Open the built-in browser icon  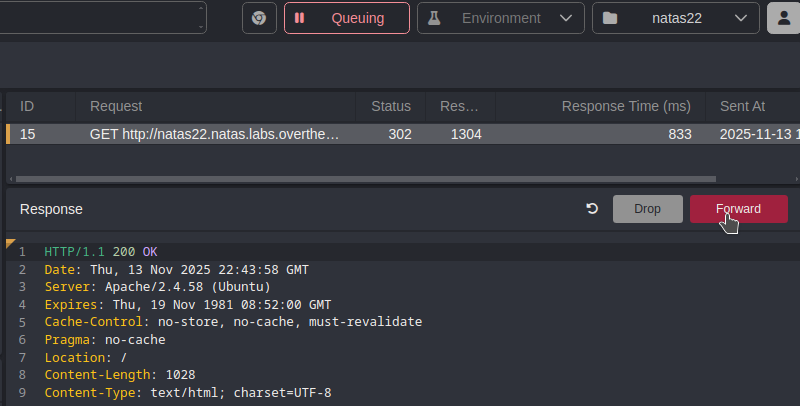pyautogui.click(x=258, y=18)
